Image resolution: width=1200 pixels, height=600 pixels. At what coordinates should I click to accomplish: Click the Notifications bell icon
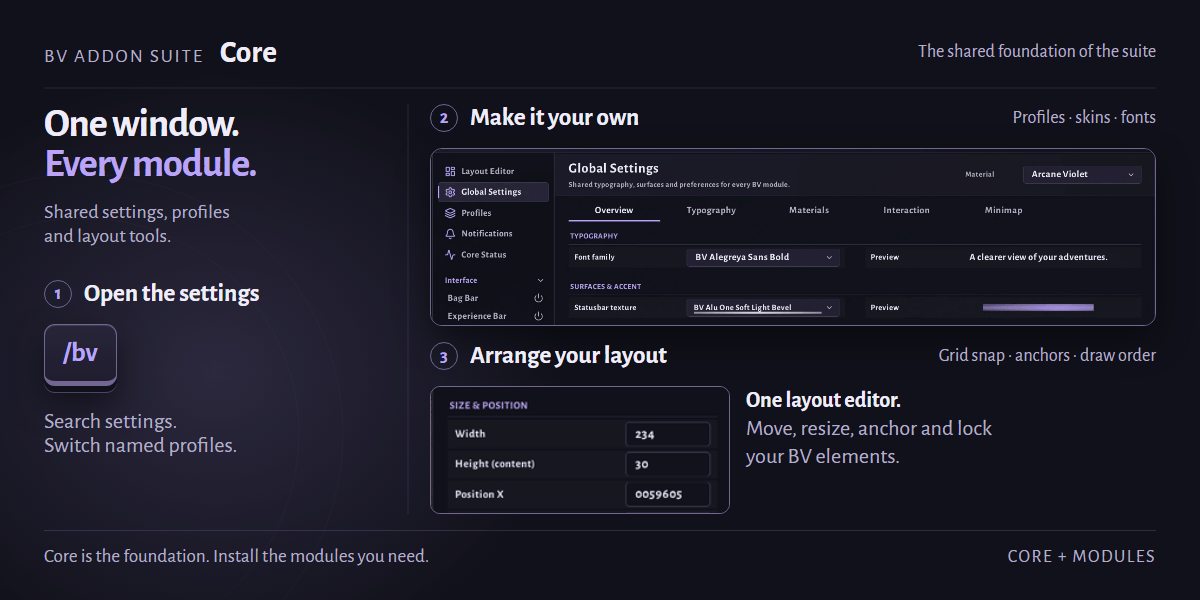click(x=450, y=233)
